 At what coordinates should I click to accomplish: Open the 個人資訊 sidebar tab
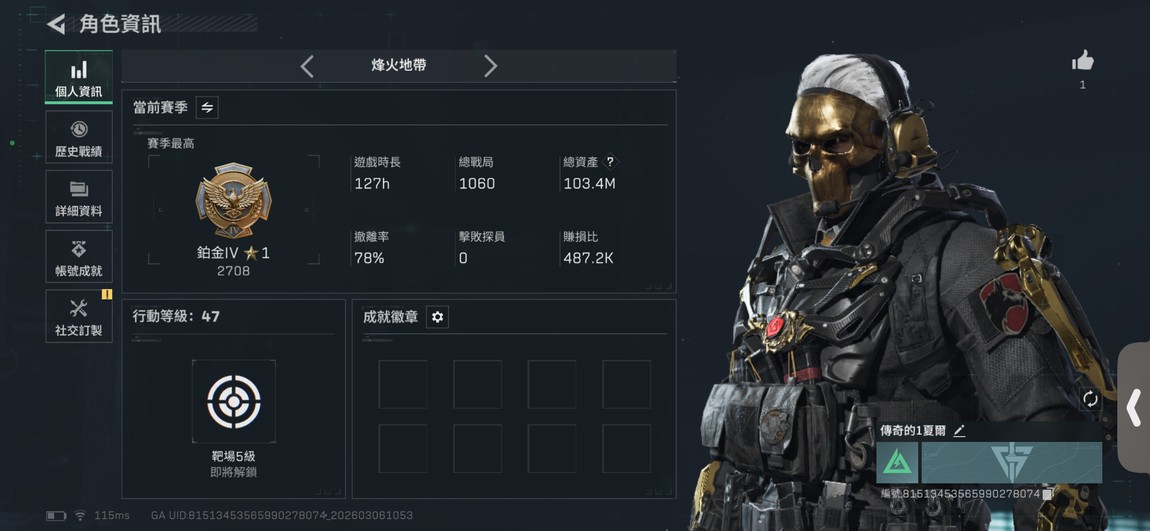coord(78,77)
